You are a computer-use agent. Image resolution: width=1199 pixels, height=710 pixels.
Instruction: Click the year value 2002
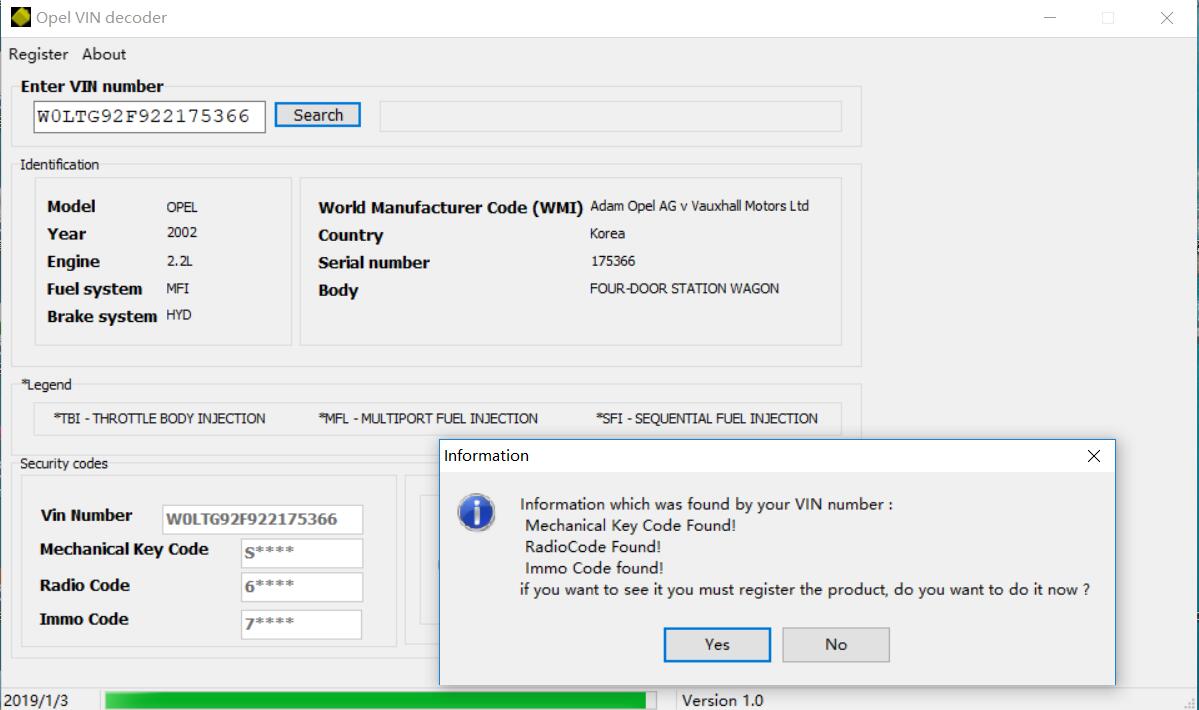tap(182, 232)
